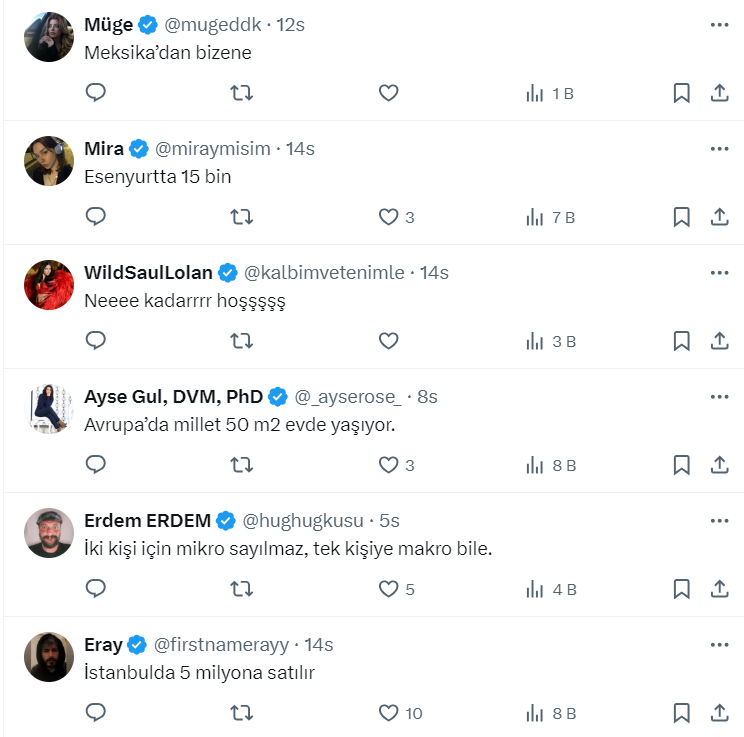744x737 pixels.
Task: Open more options on WildSaulLolan's tweet
Action: (719, 273)
